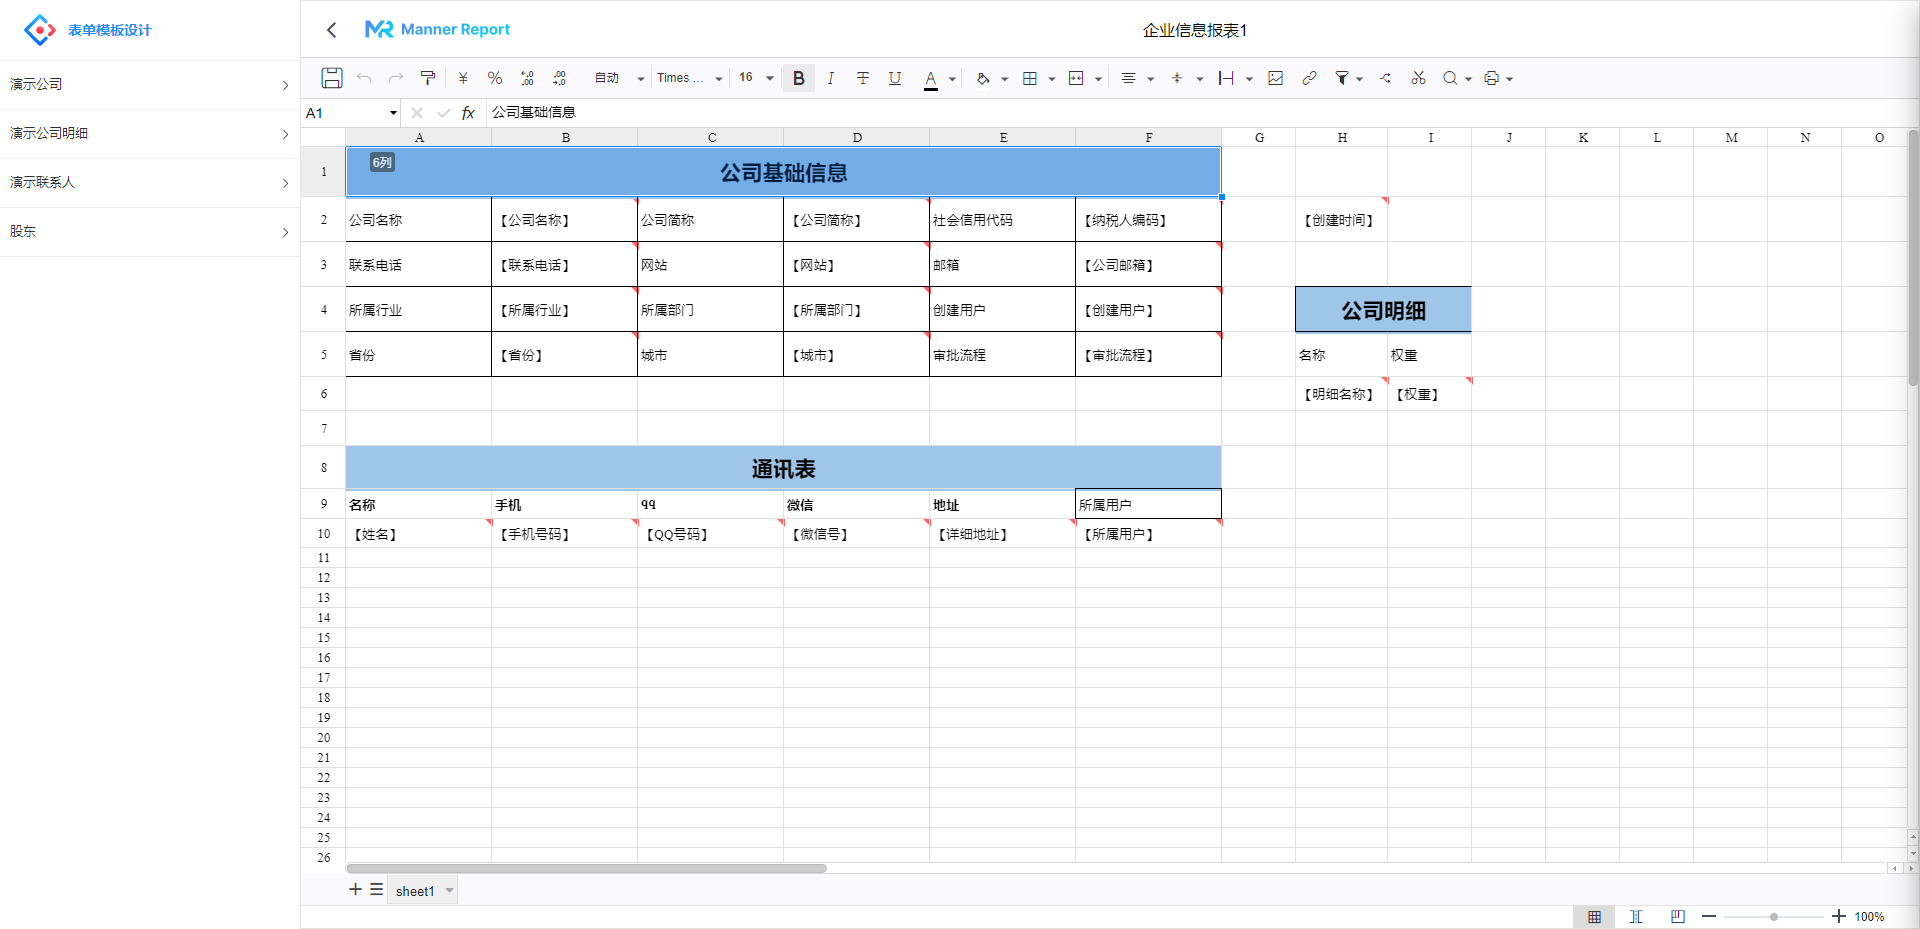Select the format painter tool
Screen dimensions: 1920x929
coord(428,78)
